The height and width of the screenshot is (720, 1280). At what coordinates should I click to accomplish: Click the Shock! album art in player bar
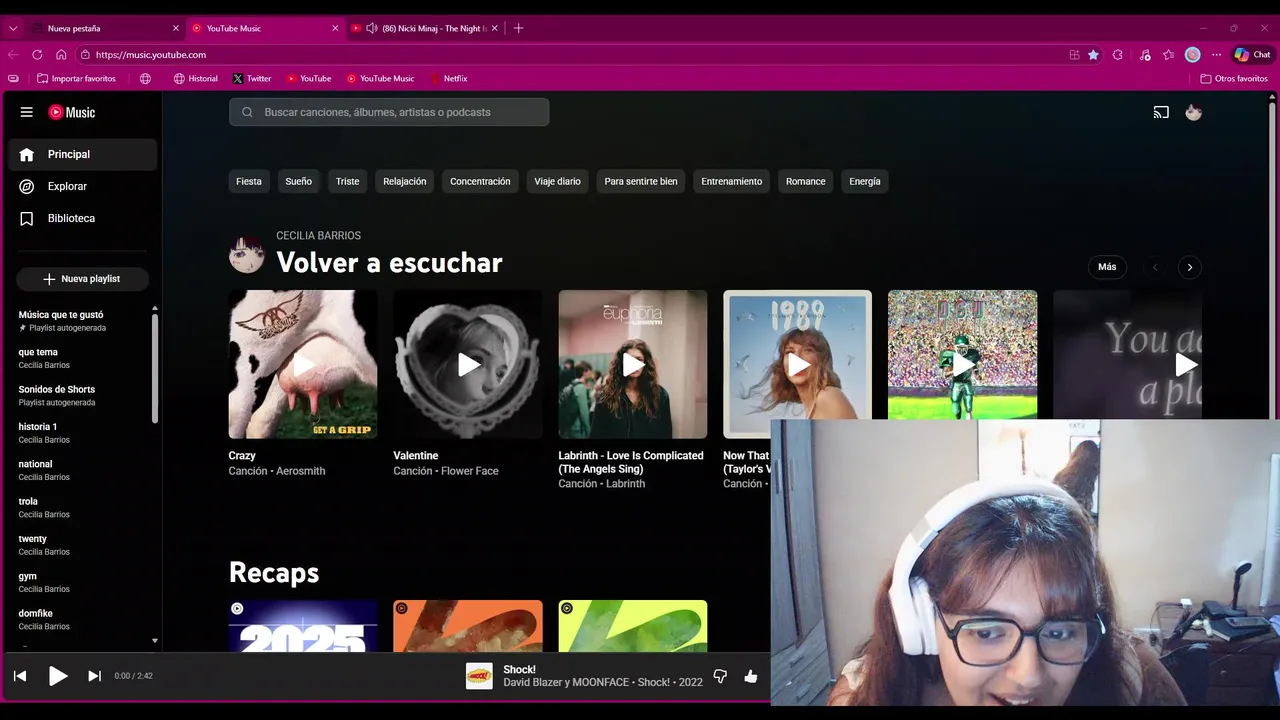[x=479, y=676]
